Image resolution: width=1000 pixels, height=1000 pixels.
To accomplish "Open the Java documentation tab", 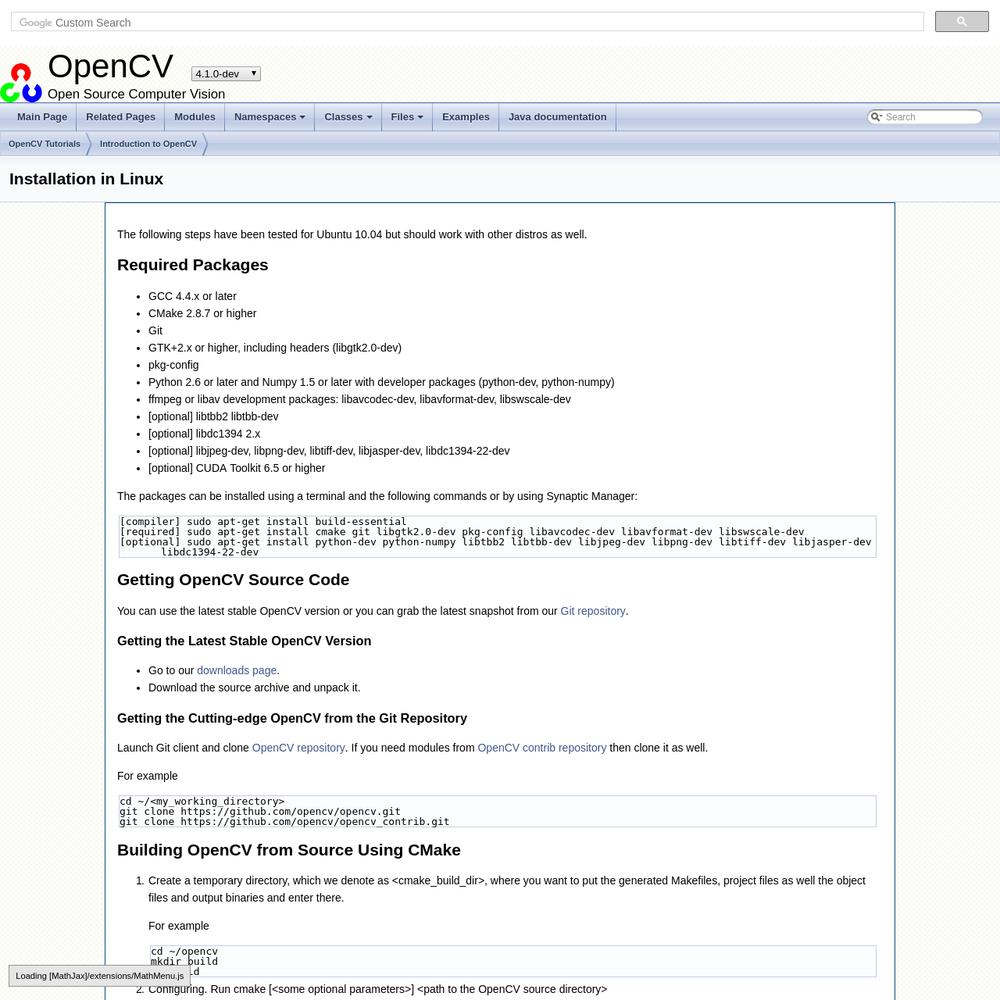I will click(x=557, y=117).
